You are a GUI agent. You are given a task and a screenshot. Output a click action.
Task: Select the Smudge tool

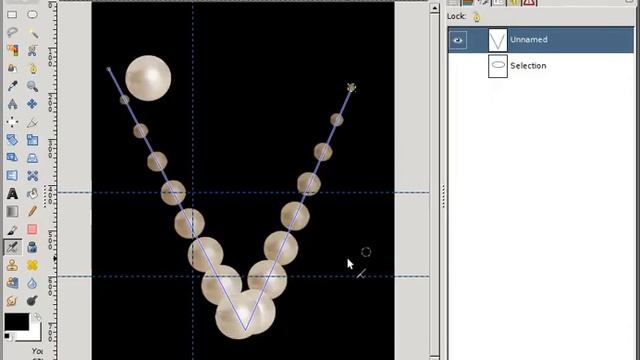tap(12, 301)
